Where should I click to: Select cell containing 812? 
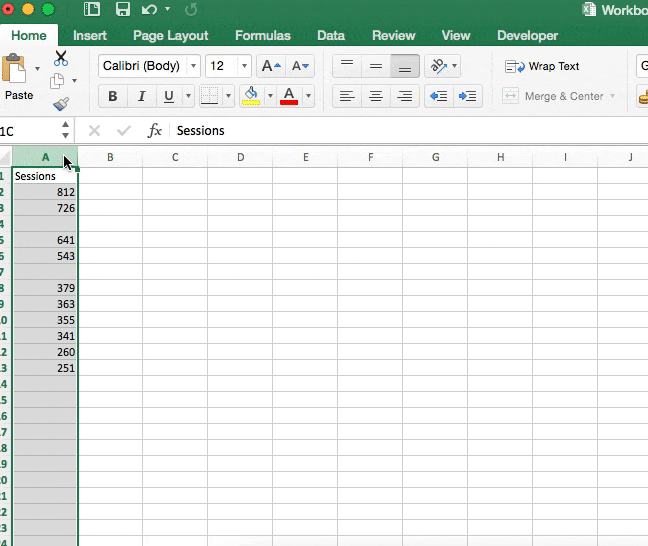pyautogui.click(x=45, y=192)
